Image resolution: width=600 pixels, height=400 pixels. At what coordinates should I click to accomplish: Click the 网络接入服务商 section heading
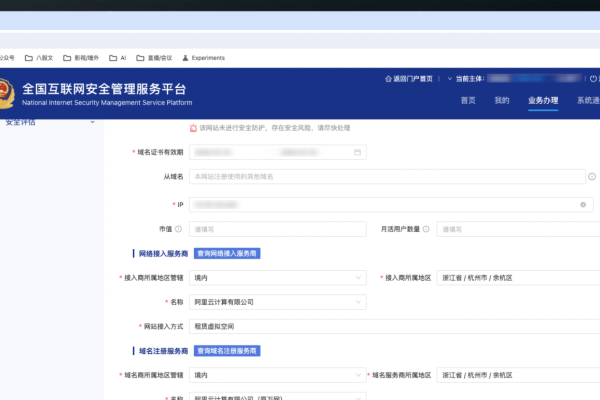pyautogui.click(x=163, y=253)
